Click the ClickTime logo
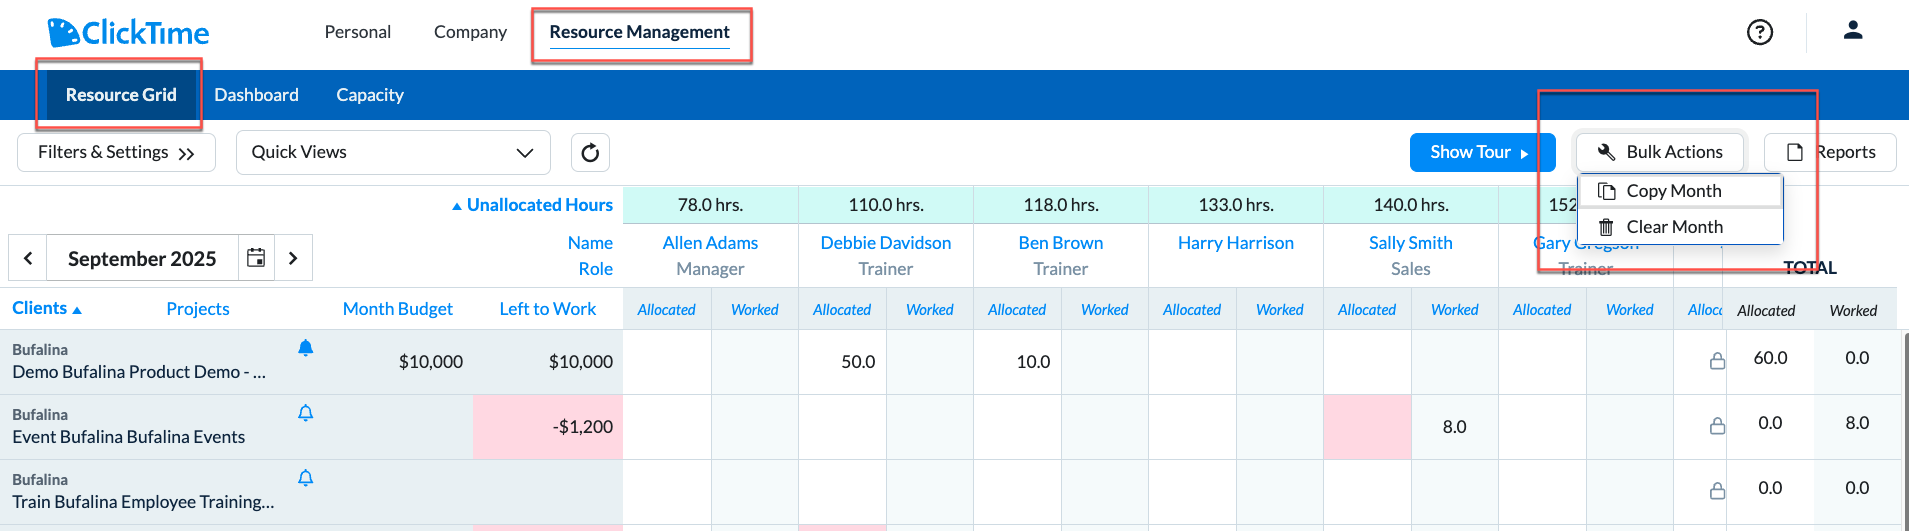The height and width of the screenshot is (531, 1909). click(x=128, y=33)
